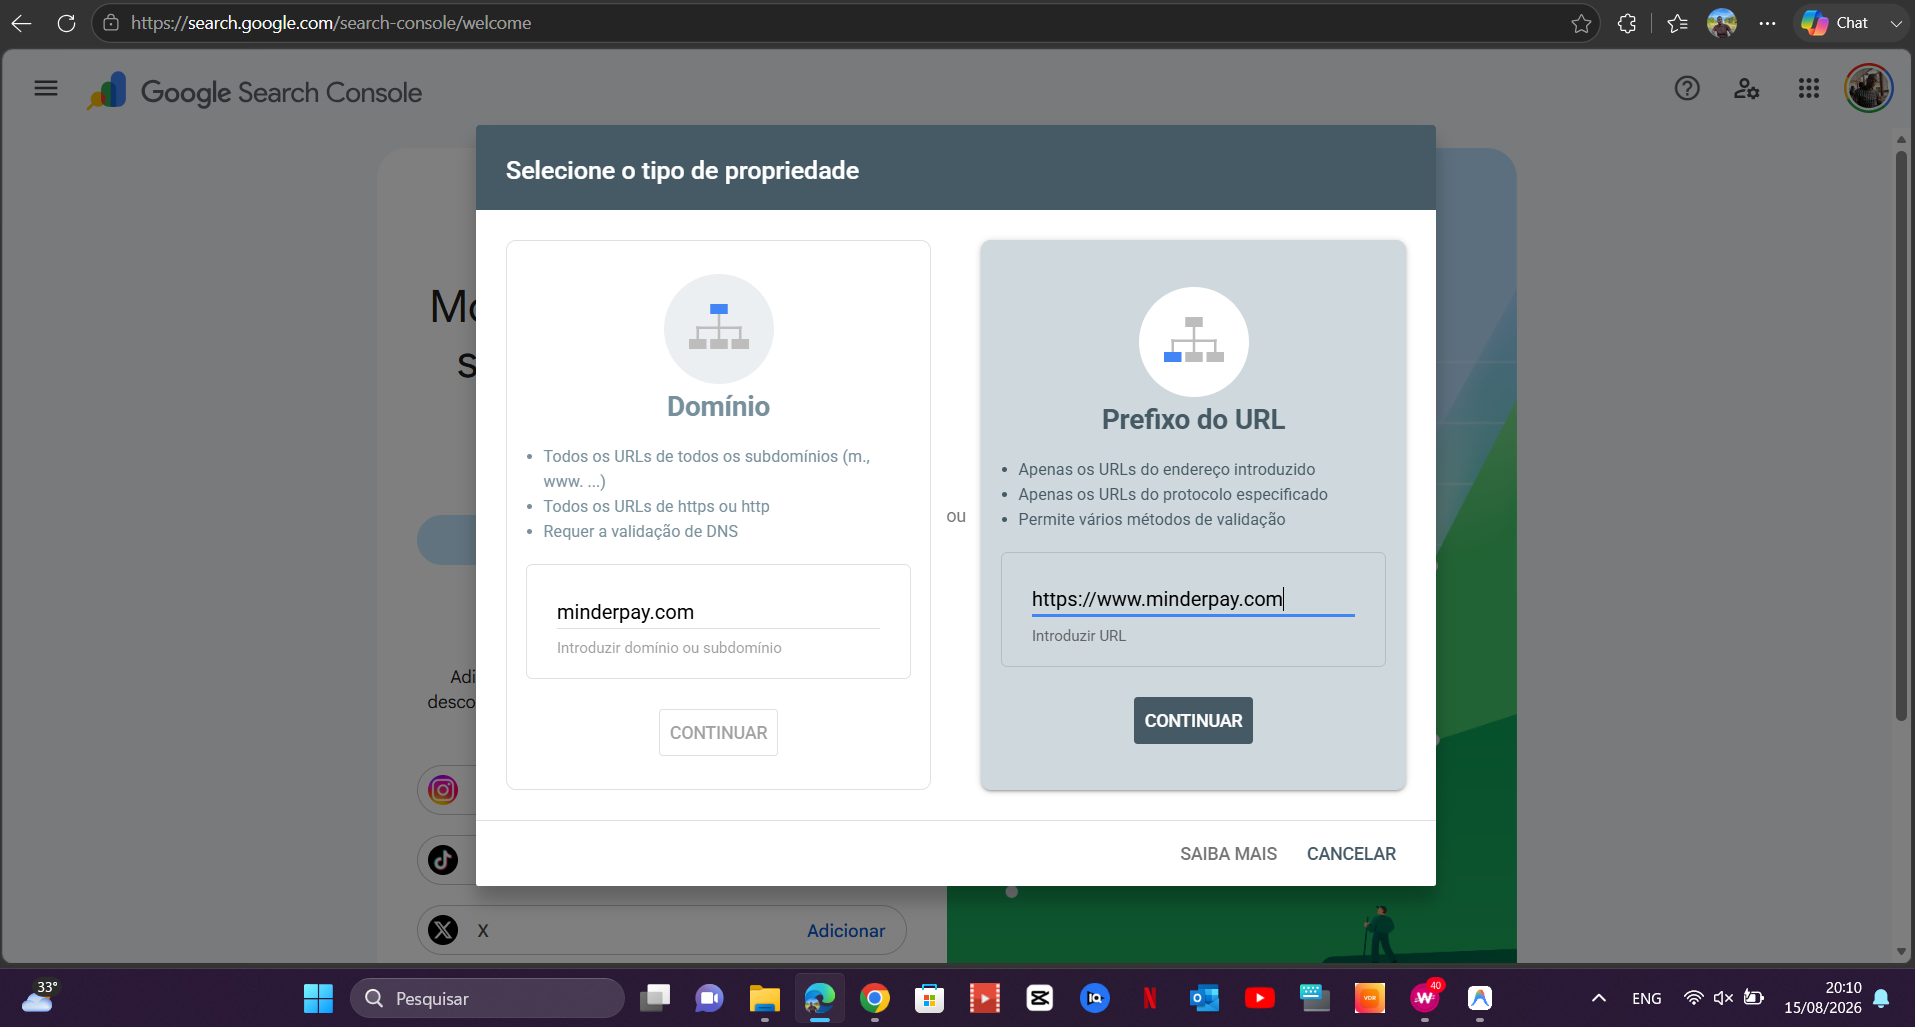The image size is (1915, 1027).
Task: Show hidden system tray icons
Action: [1599, 998]
